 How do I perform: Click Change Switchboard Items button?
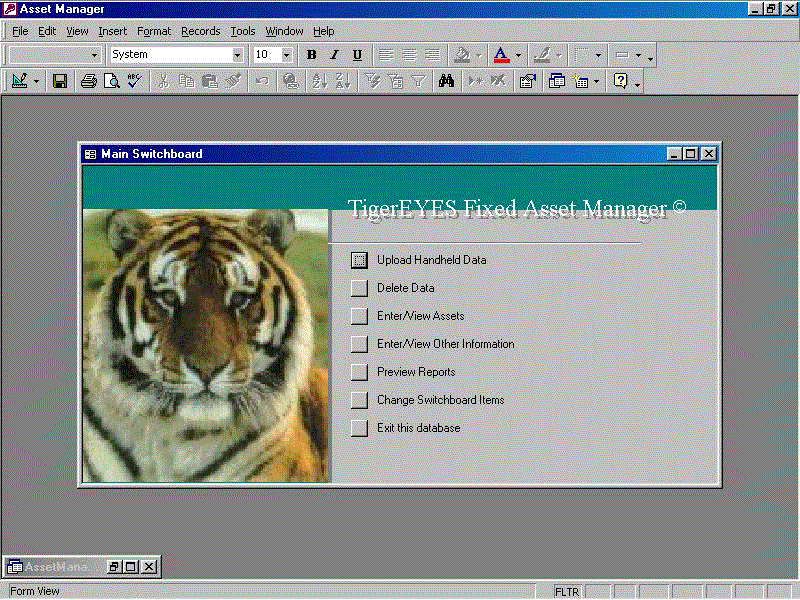(359, 401)
